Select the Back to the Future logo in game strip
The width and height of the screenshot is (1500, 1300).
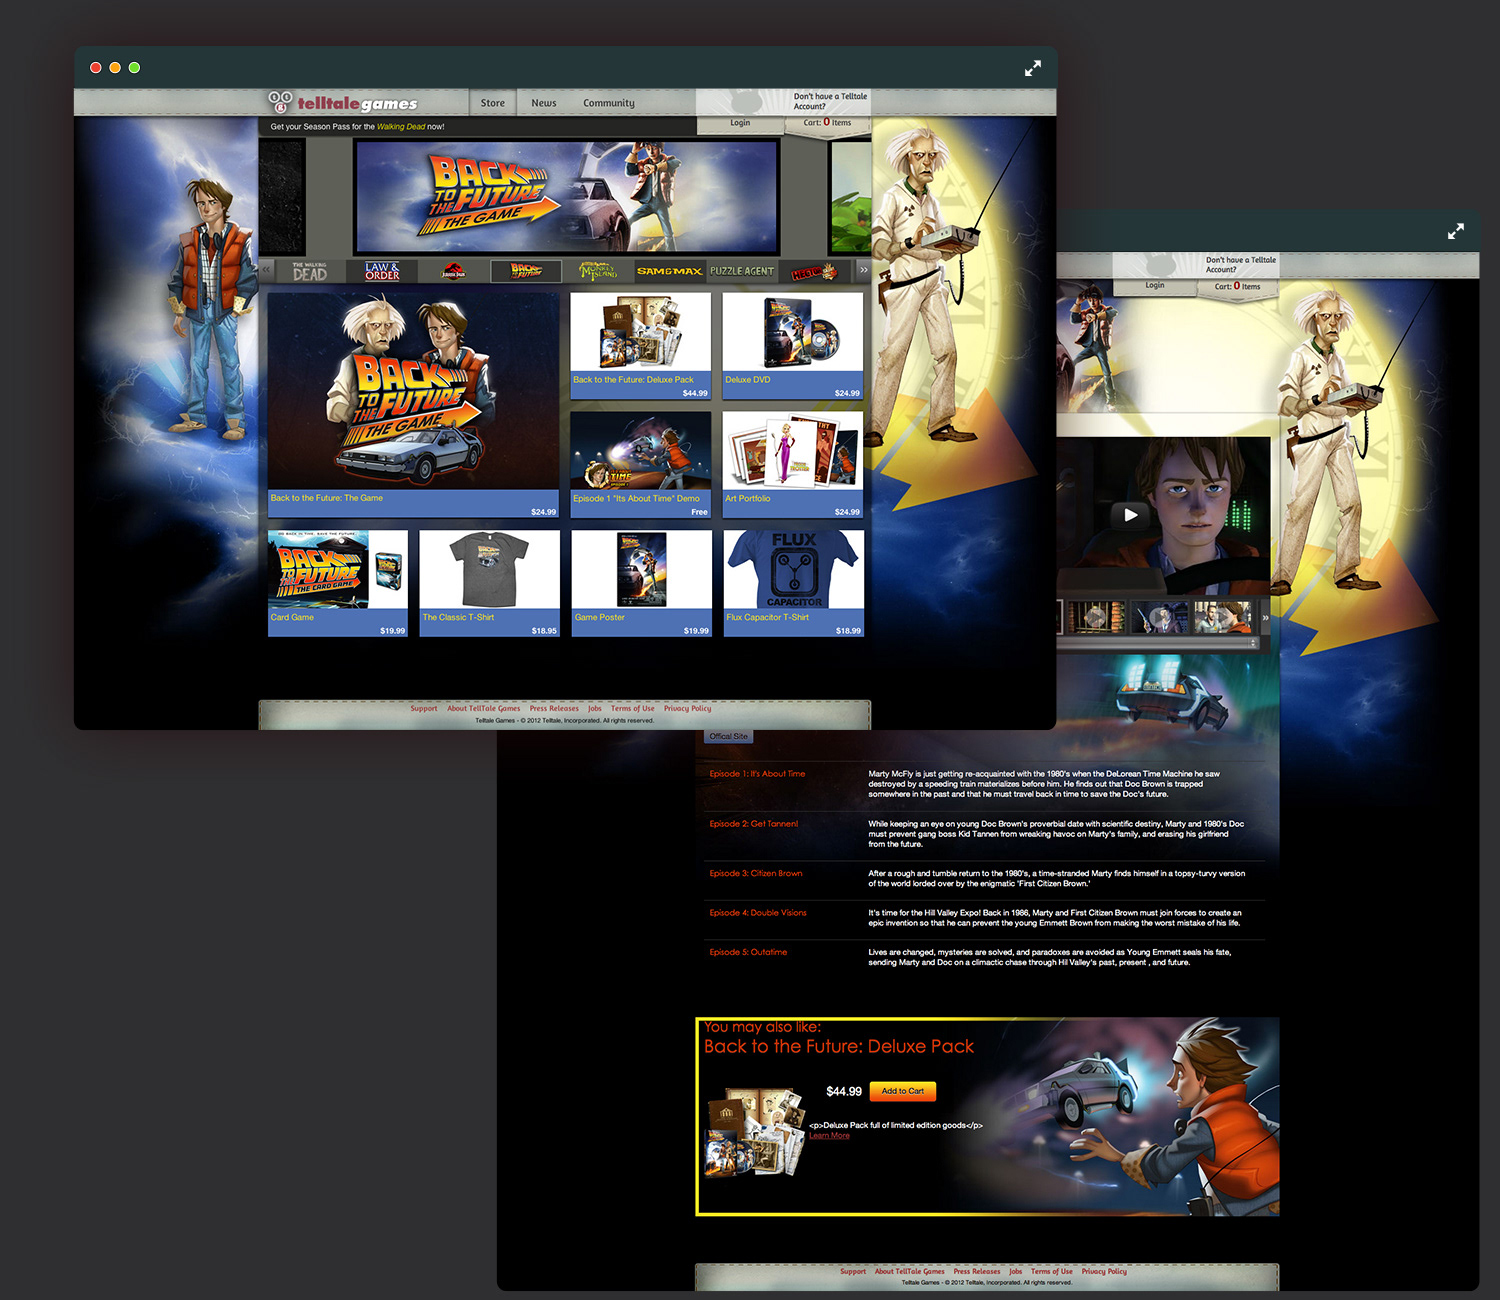click(526, 271)
